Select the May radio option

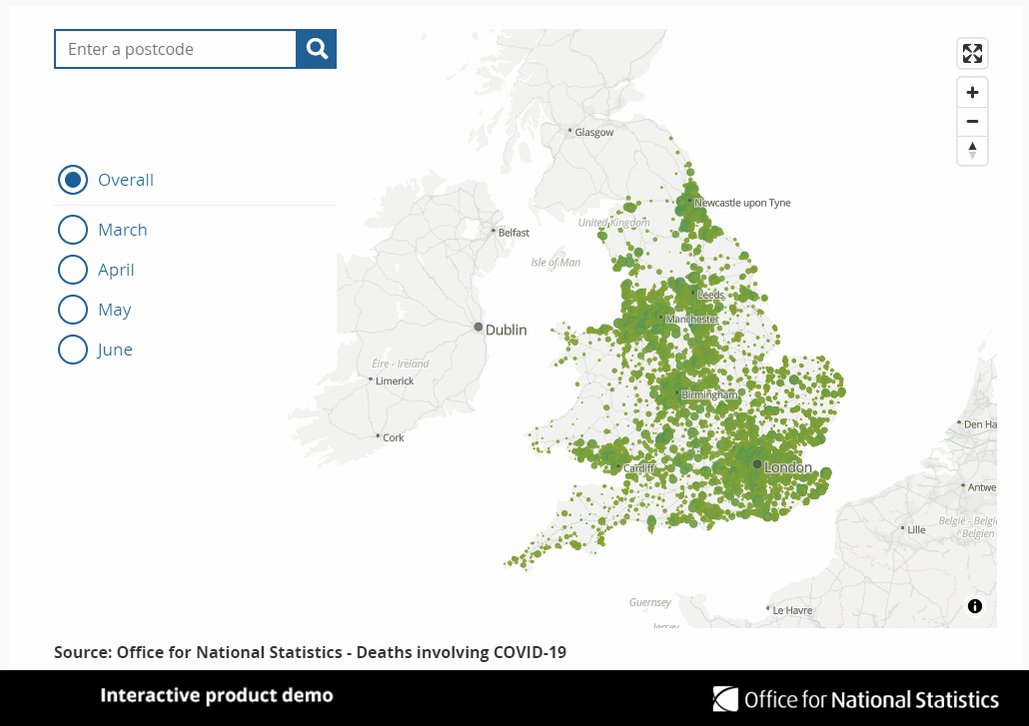(x=73, y=310)
